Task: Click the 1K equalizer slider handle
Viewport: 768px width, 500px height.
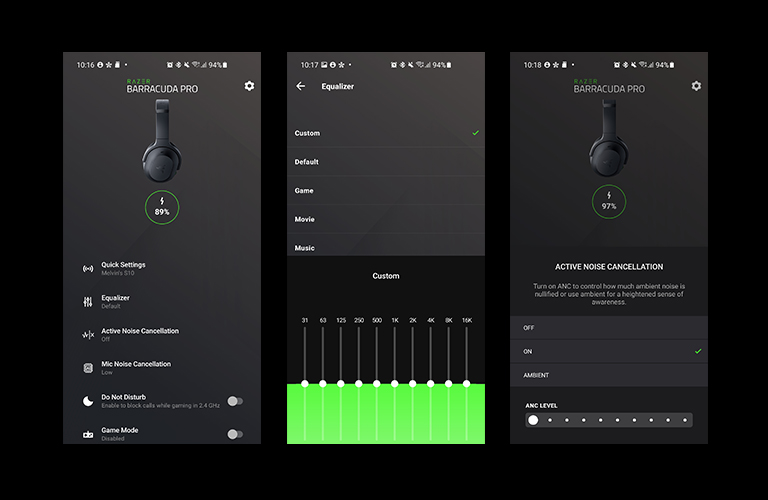Action: tap(395, 383)
